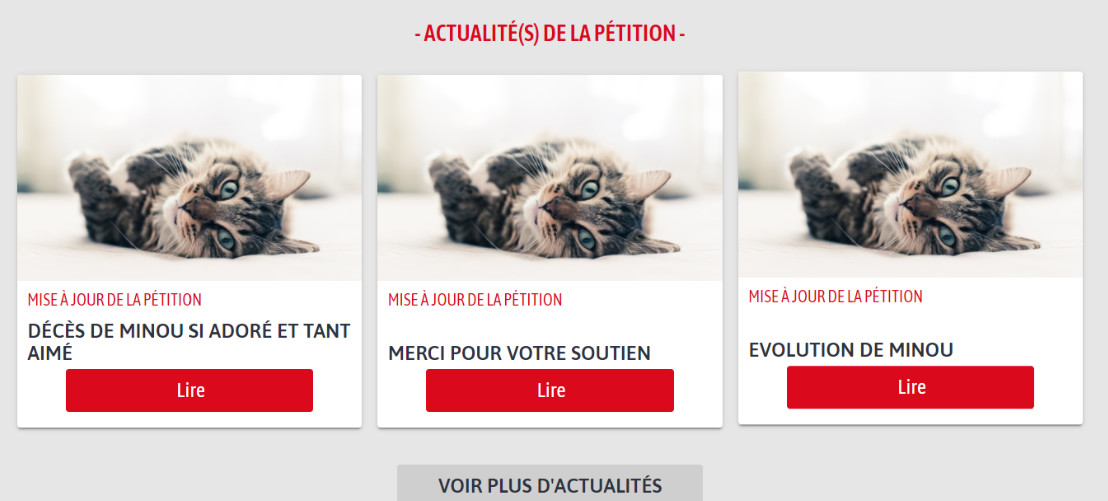Open the Evolution de Minou headline
The image size is (1108, 501).
tap(850, 350)
